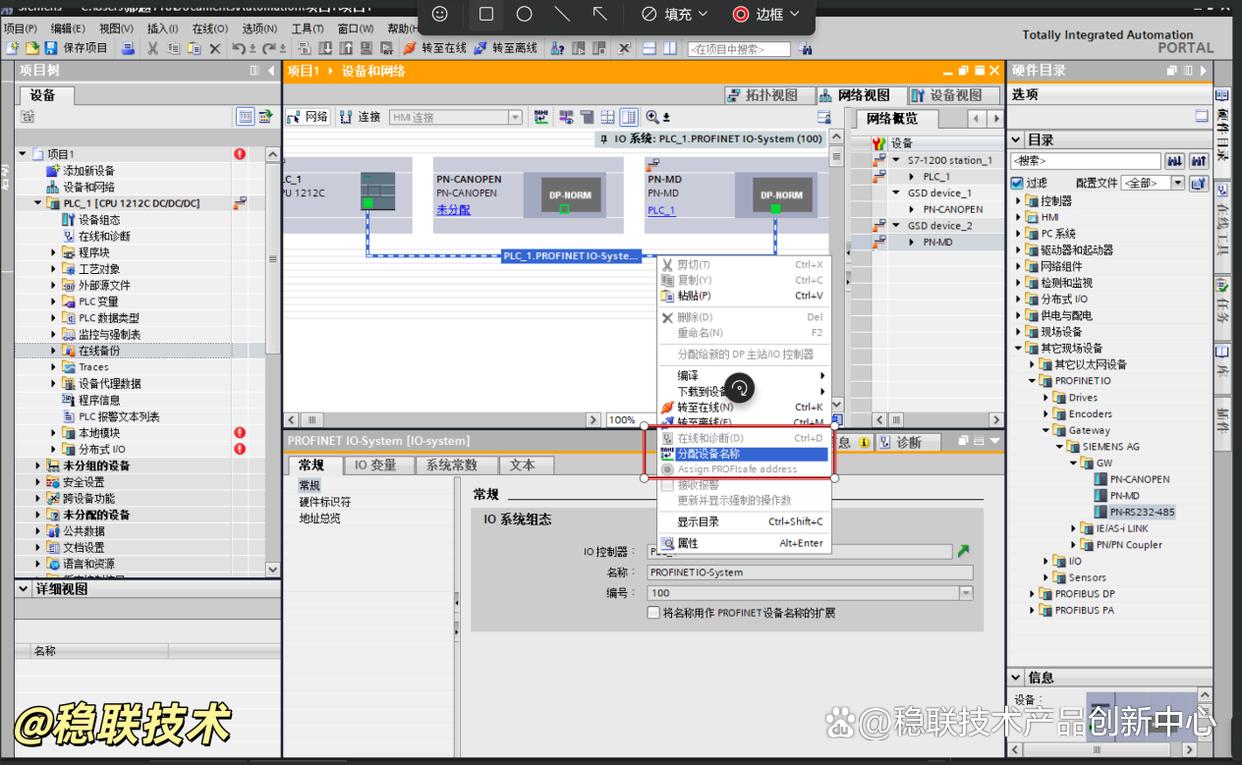This screenshot has height=765, width=1242.
Task: Click the 未分配 link under PN-CANOPEN
Action: [x=453, y=210]
